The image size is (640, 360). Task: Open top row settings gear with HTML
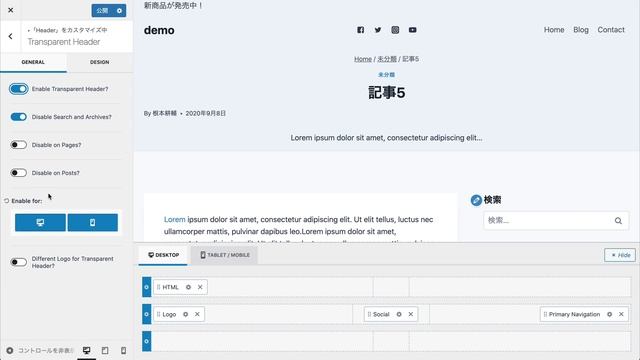(x=147, y=287)
